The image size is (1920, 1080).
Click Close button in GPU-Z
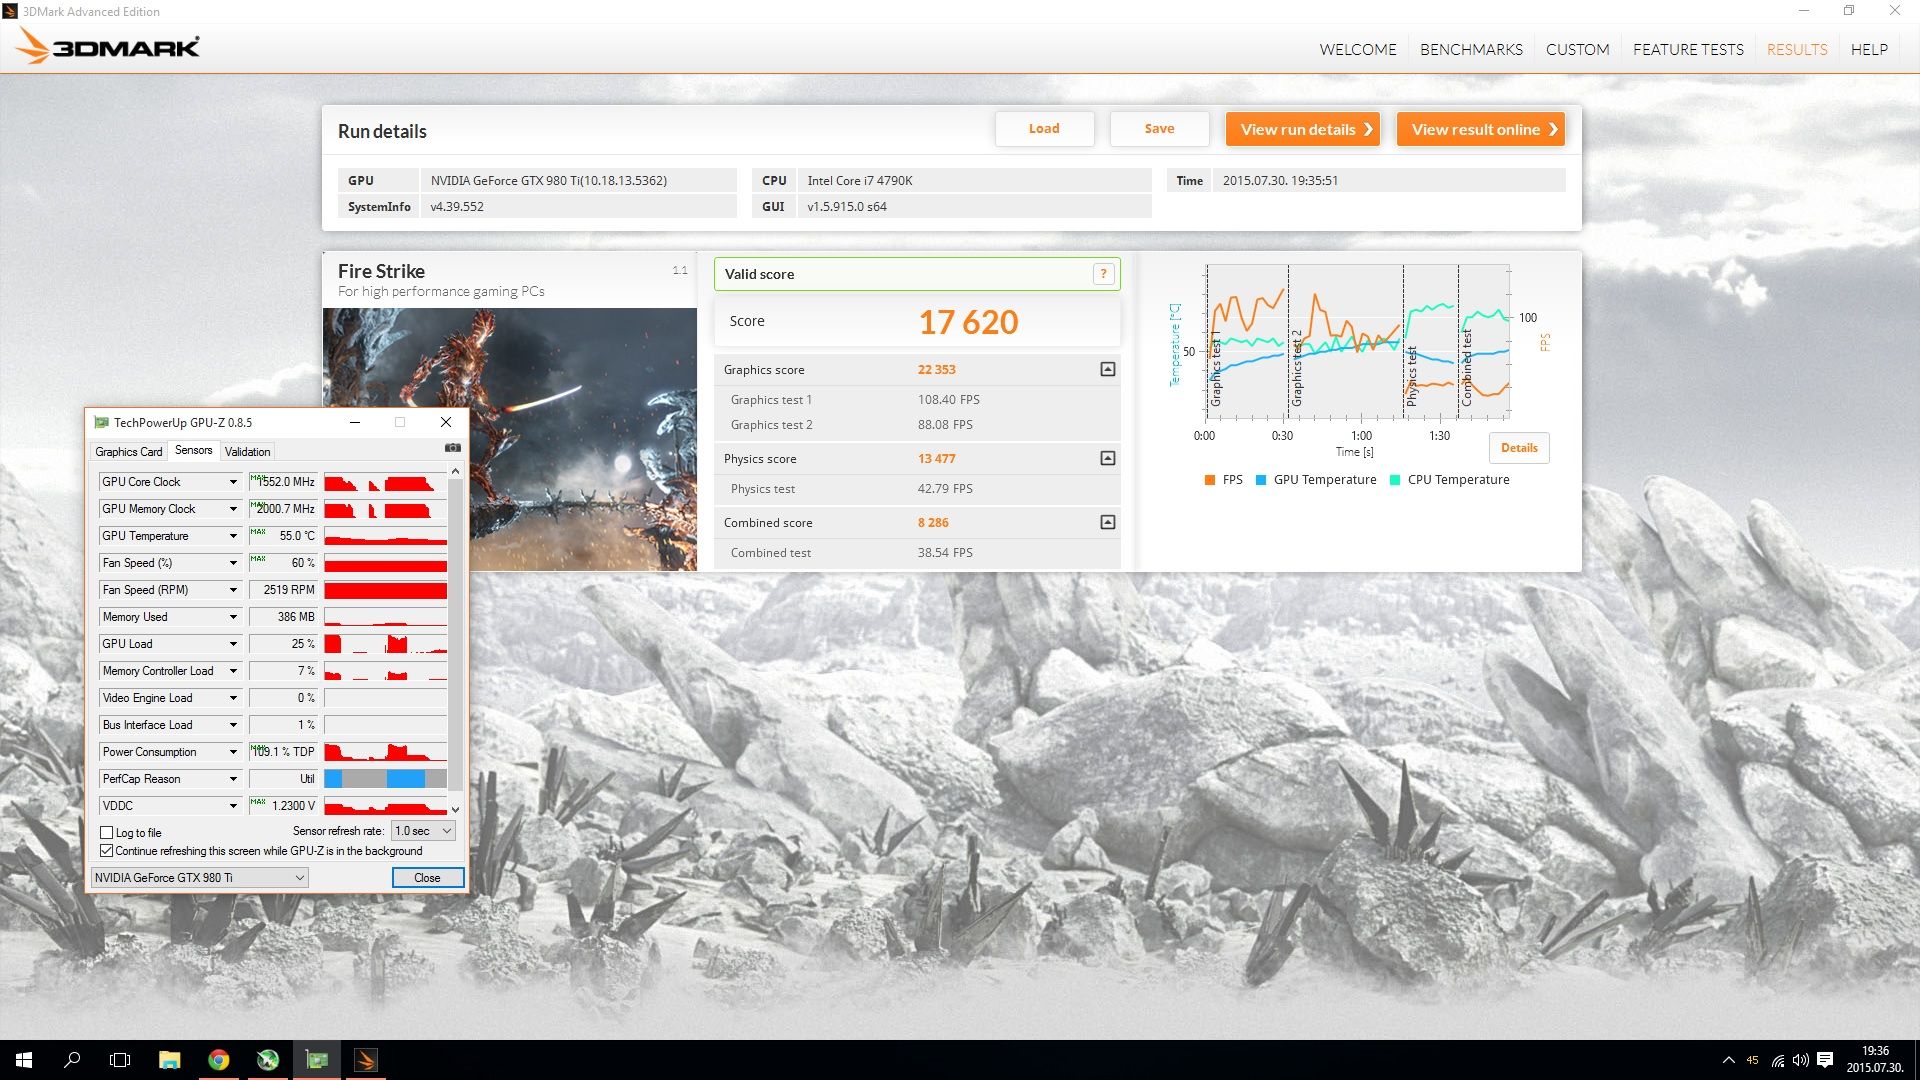427,878
